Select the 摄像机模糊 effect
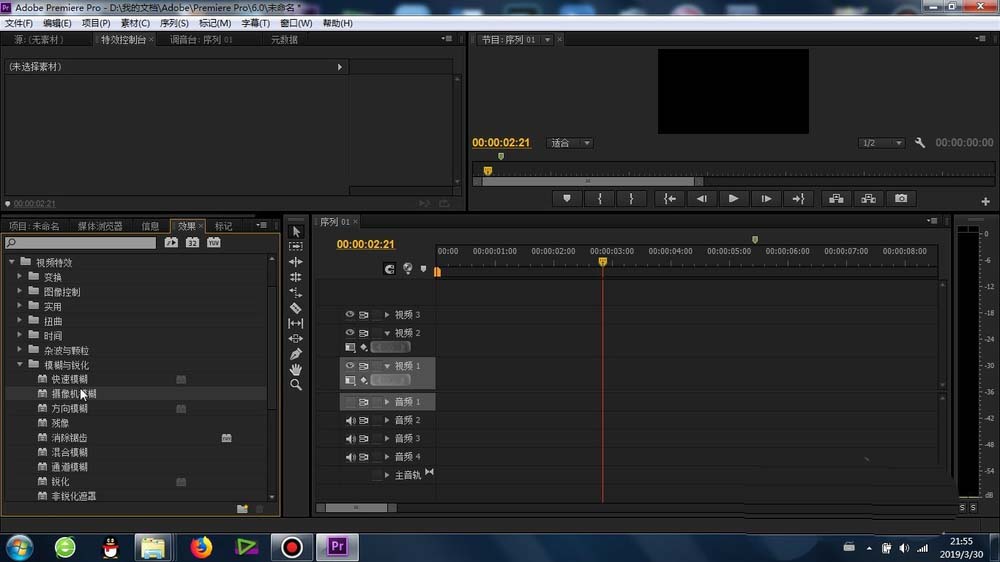Viewport: 1000px width, 562px height. [74, 394]
